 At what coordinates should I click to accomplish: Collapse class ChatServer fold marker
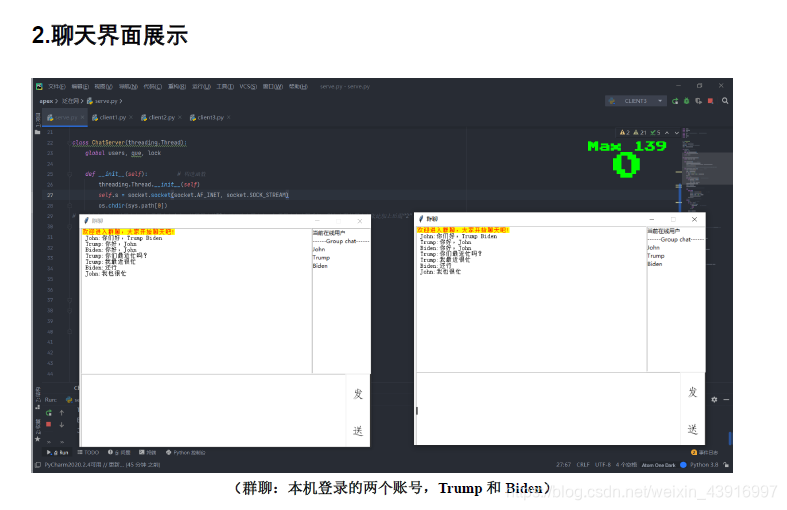tap(70, 143)
